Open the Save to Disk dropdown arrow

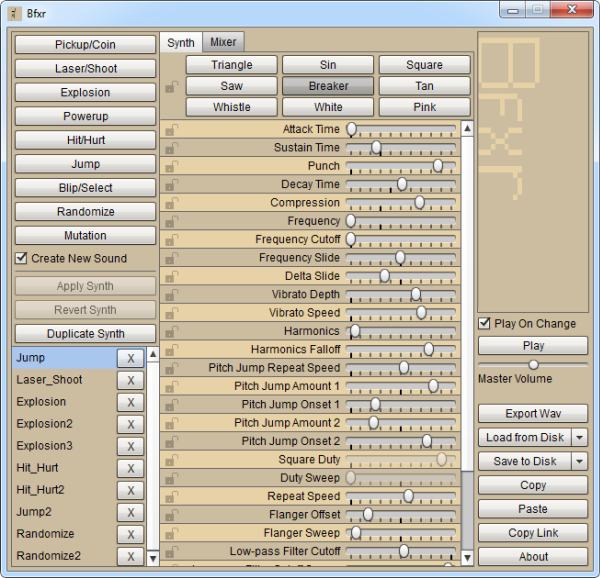pyautogui.click(x=579, y=461)
